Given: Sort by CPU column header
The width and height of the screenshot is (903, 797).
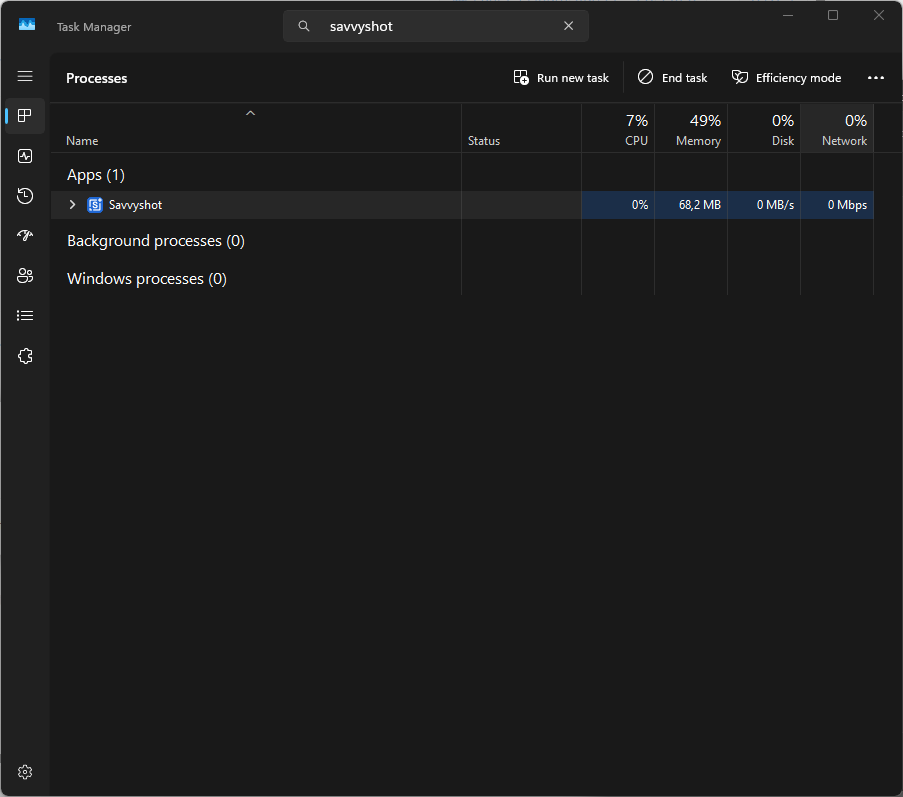Looking at the screenshot, I should 618,128.
